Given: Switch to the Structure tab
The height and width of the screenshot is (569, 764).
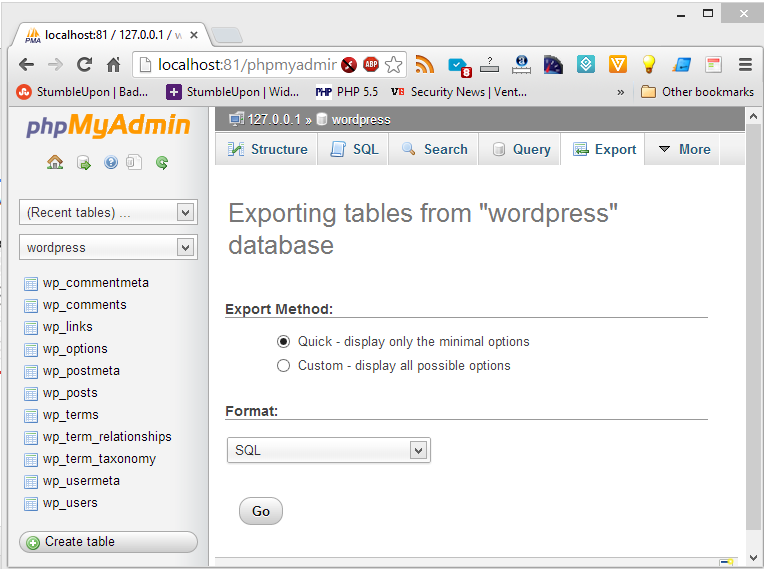Looking at the screenshot, I should click(267, 149).
